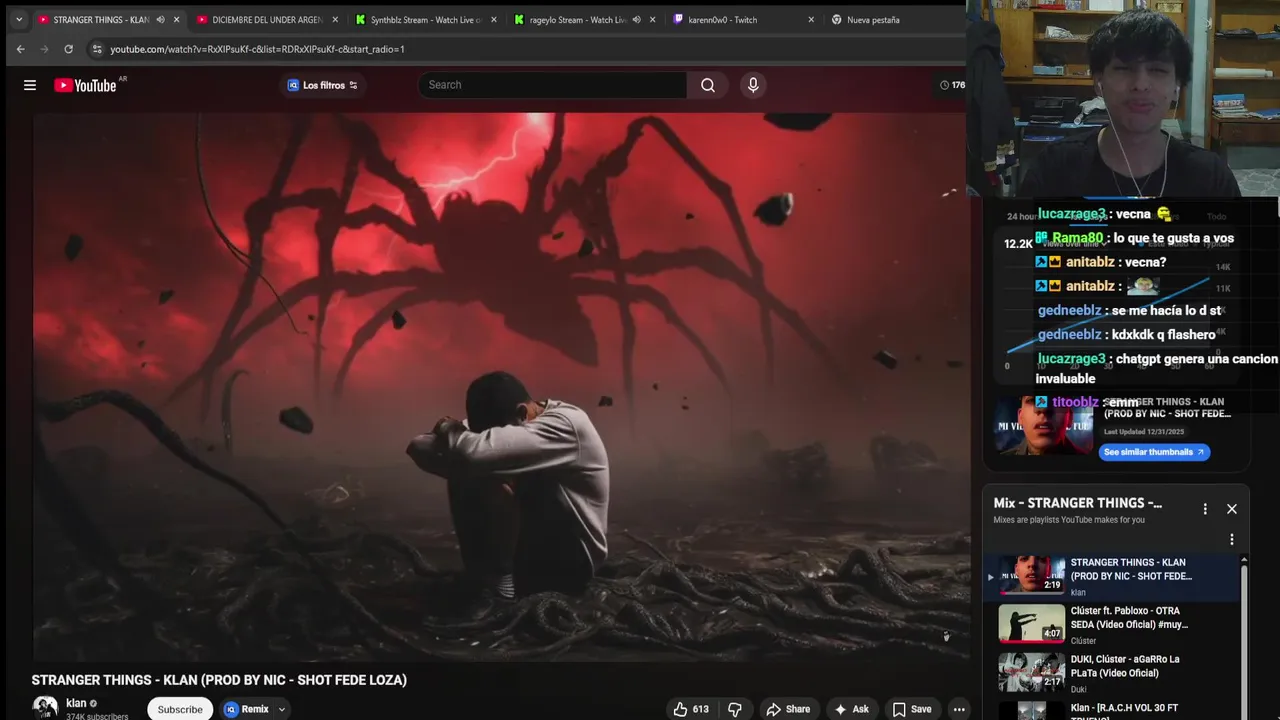Expand the Remix dropdown arrow
Image resolution: width=1280 pixels, height=720 pixels.
coord(282,709)
